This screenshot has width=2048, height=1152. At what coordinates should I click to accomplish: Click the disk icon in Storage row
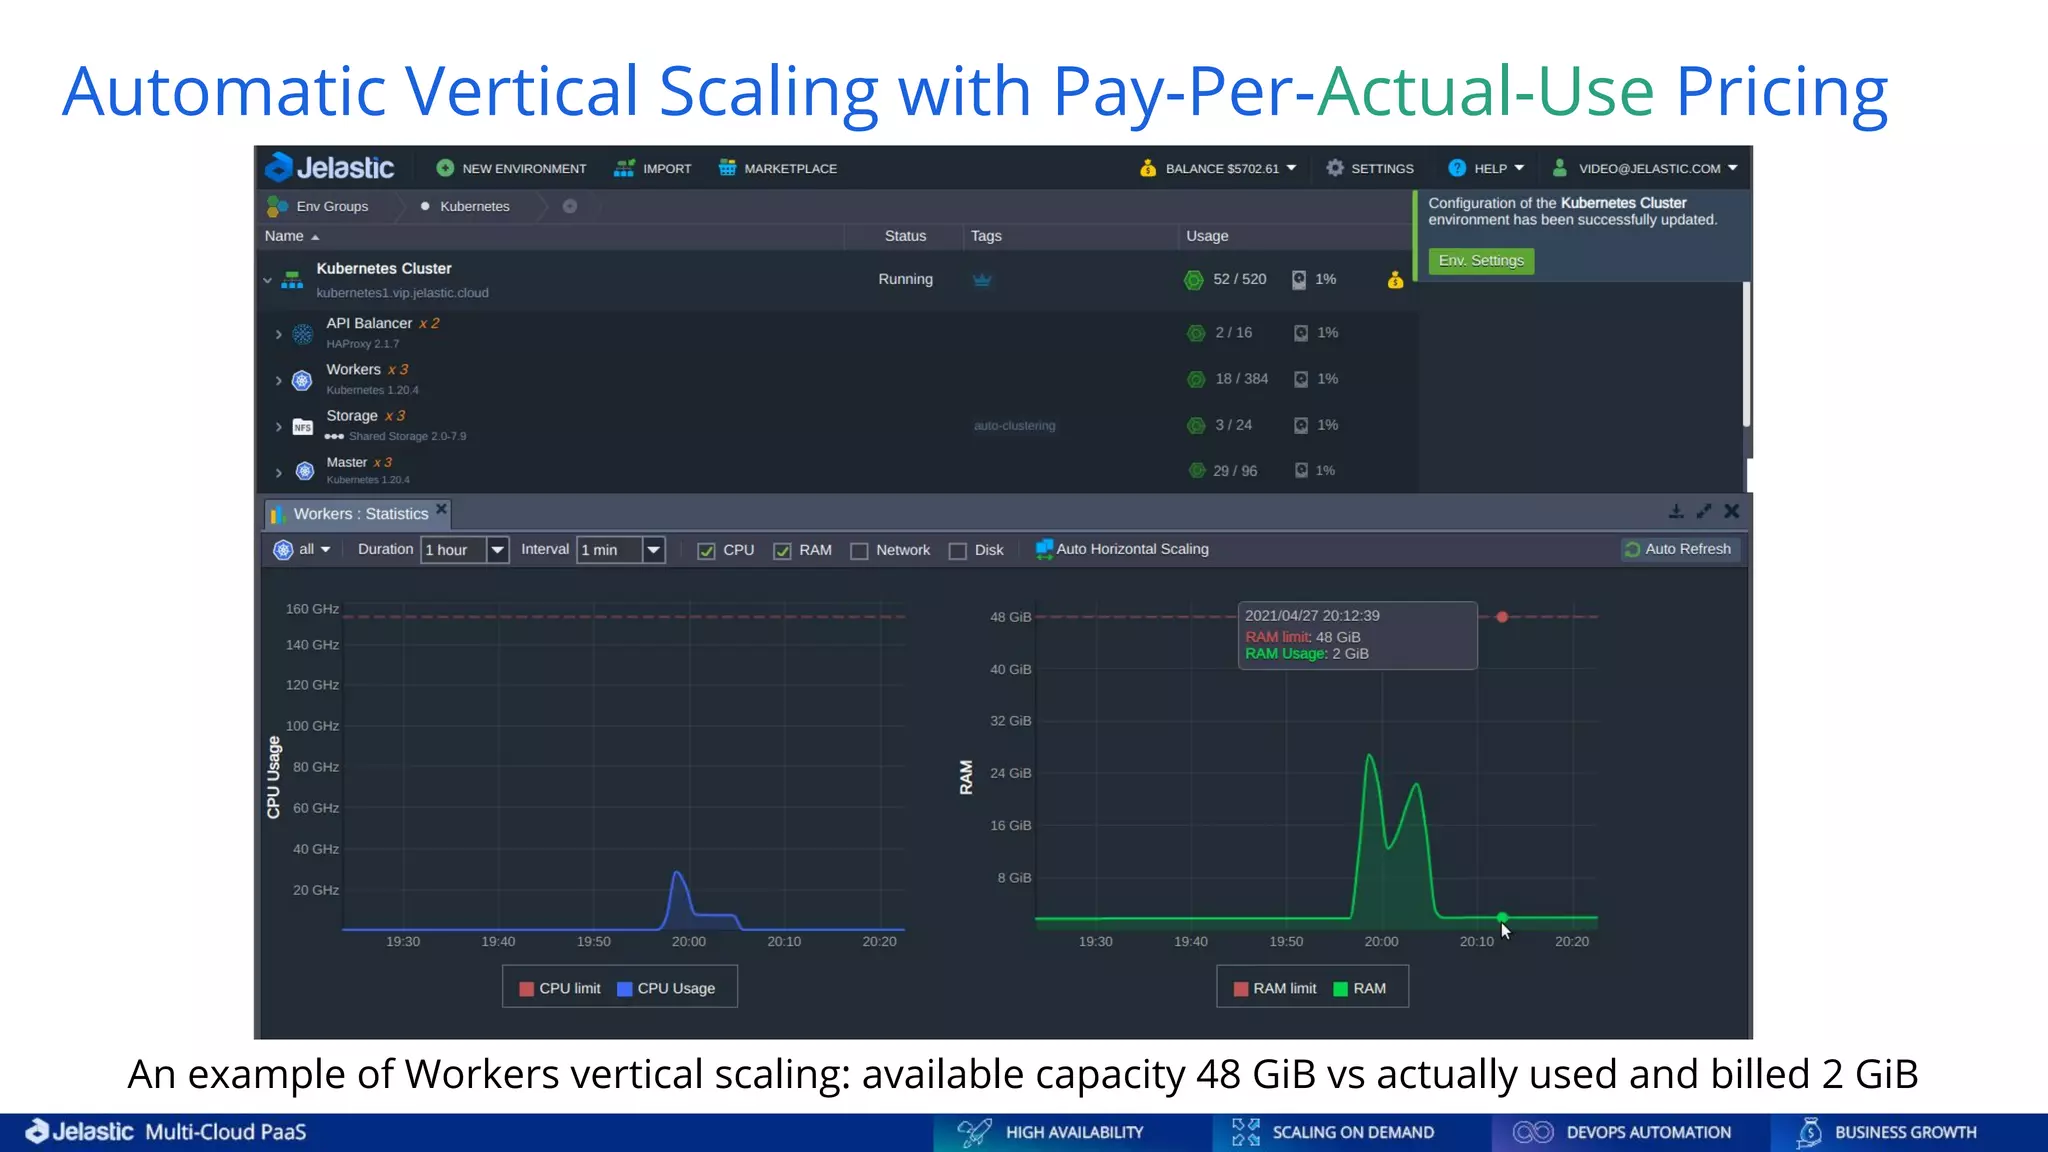[x=1301, y=425]
